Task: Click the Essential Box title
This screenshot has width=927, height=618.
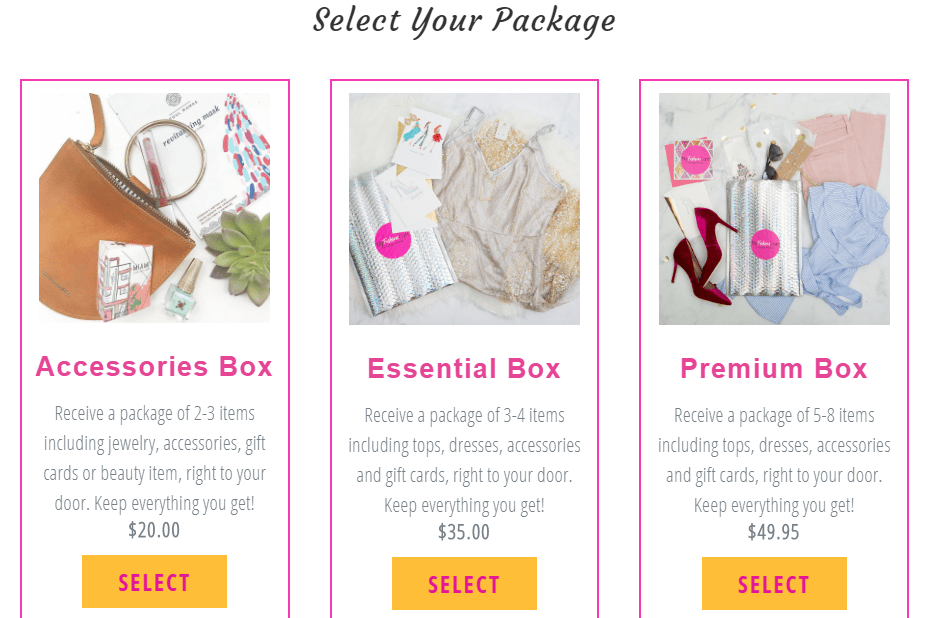Action: coord(464,368)
